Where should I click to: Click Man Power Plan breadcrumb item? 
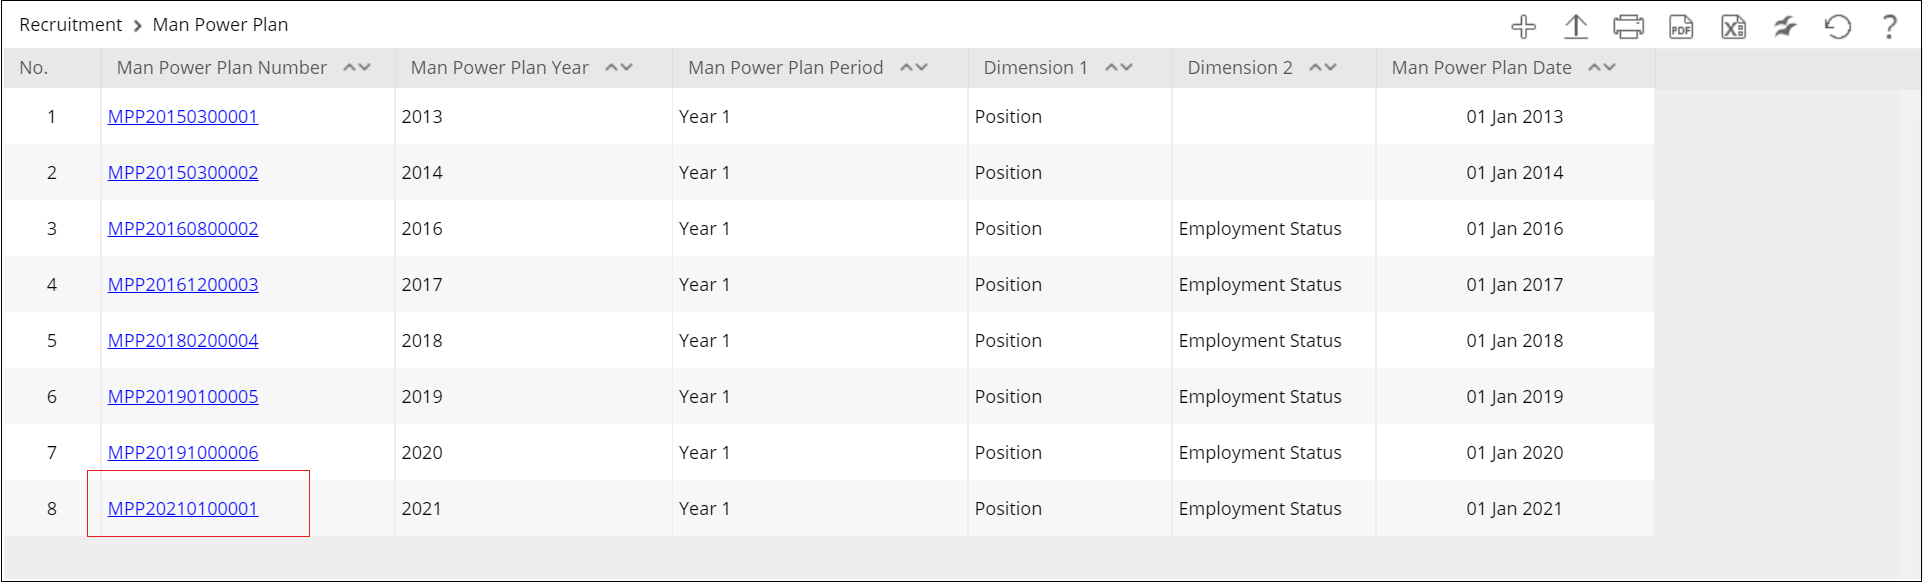pos(220,25)
